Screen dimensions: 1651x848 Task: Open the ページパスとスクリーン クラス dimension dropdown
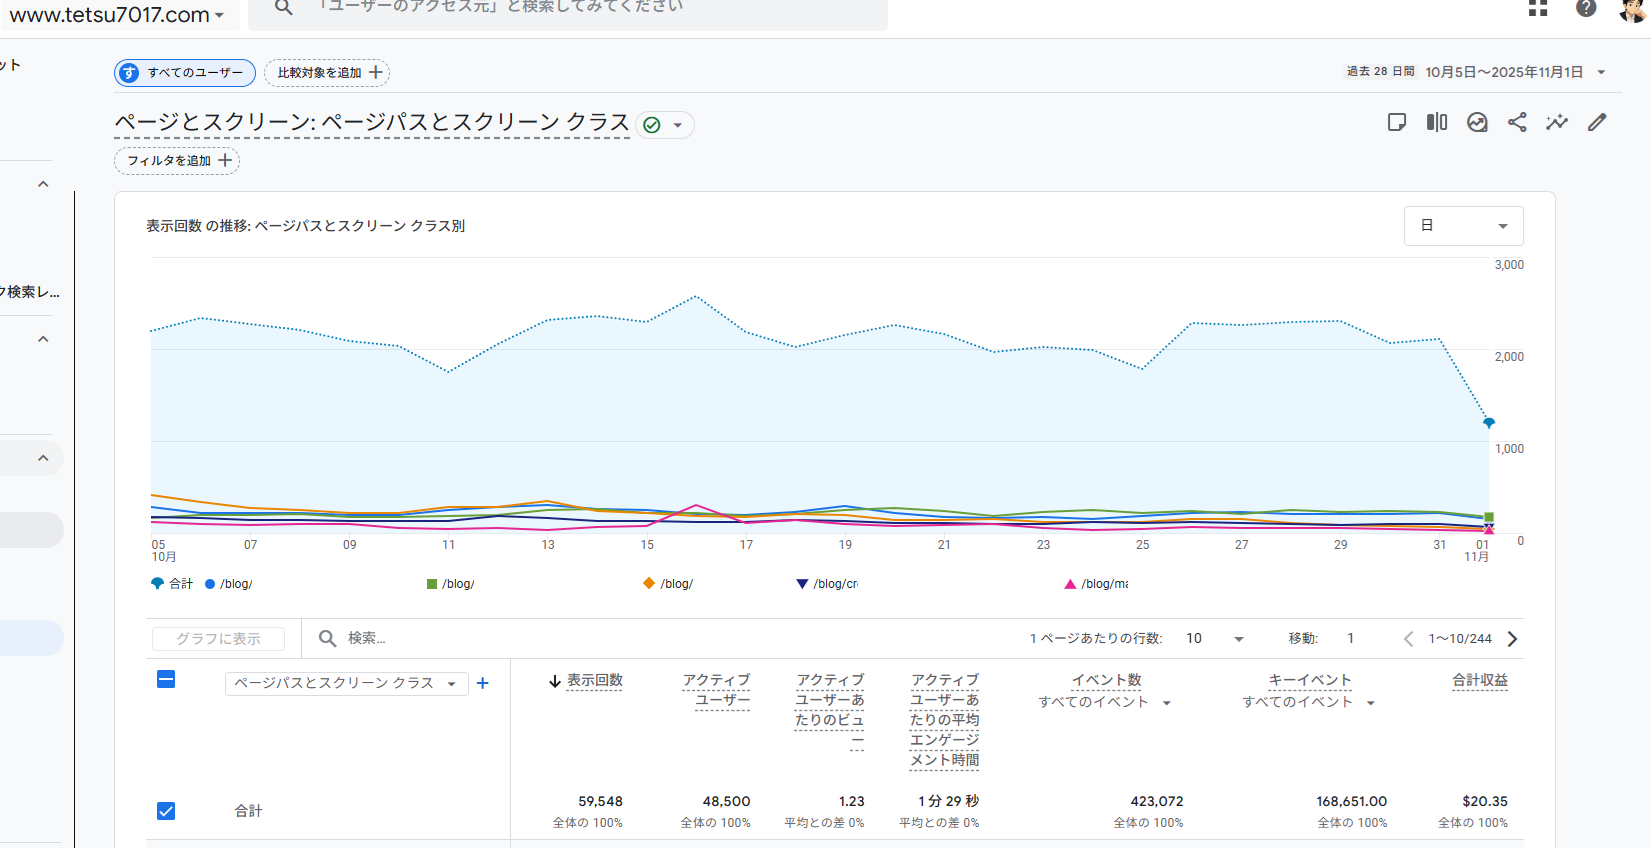(x=346, y=683)
